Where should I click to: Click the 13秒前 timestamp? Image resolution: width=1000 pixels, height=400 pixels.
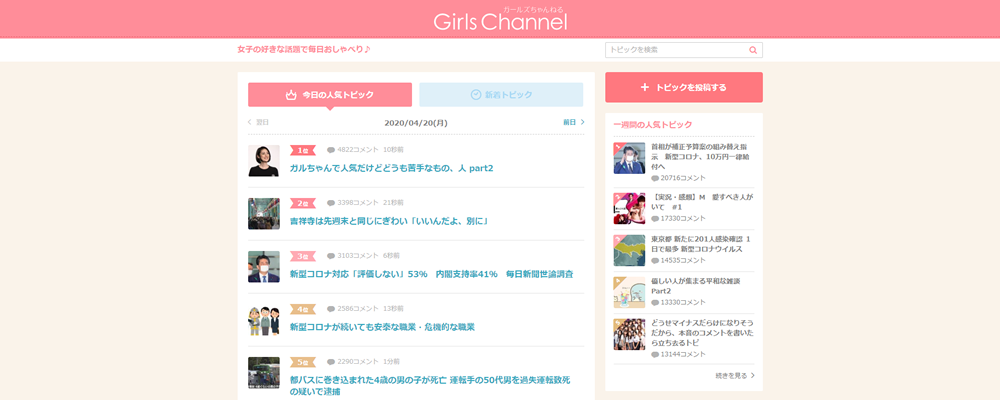[x=393, y=309]
